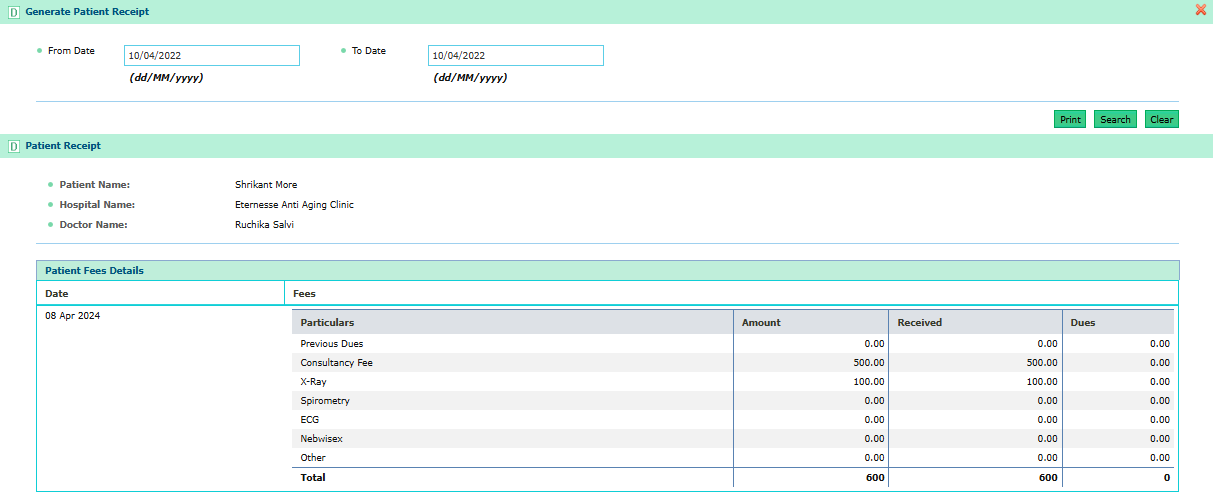Click the total amount 600
The image size is (1213, 503).
[875, 478]
